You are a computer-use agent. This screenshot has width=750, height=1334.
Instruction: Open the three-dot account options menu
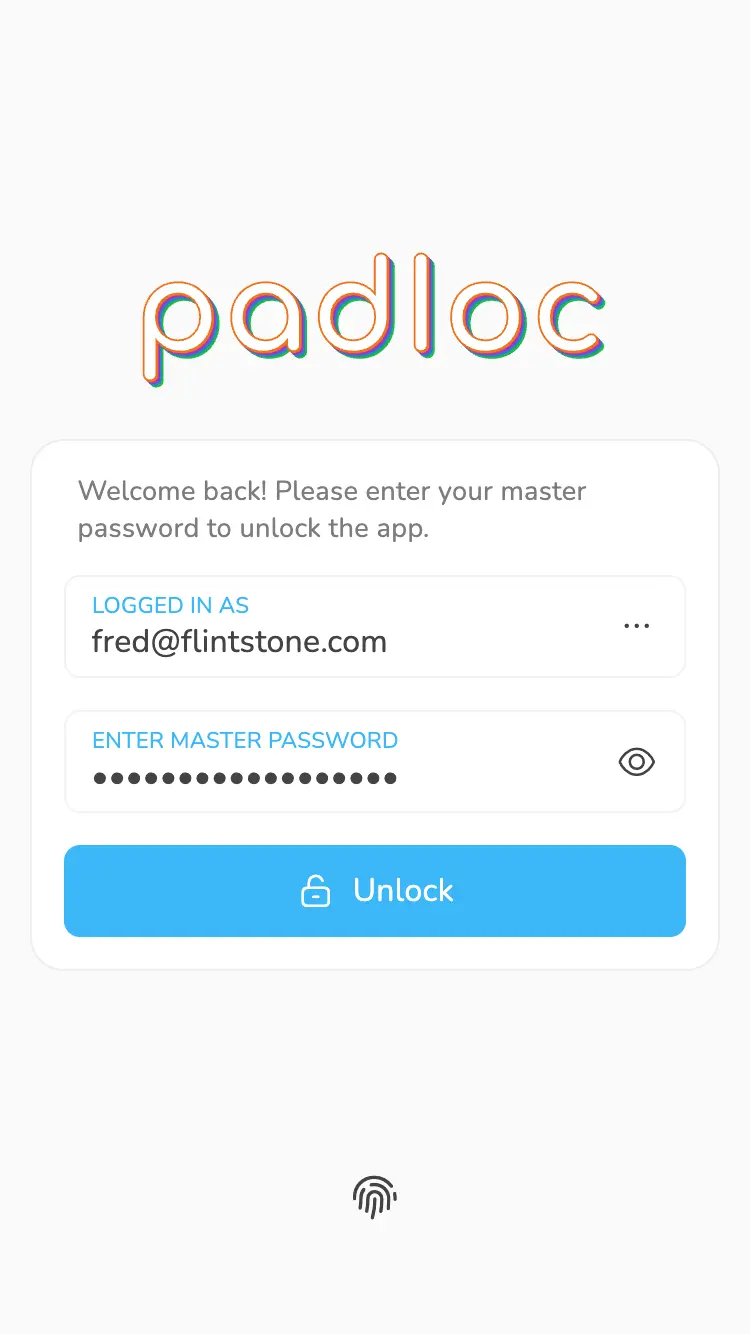click(637, 626)
